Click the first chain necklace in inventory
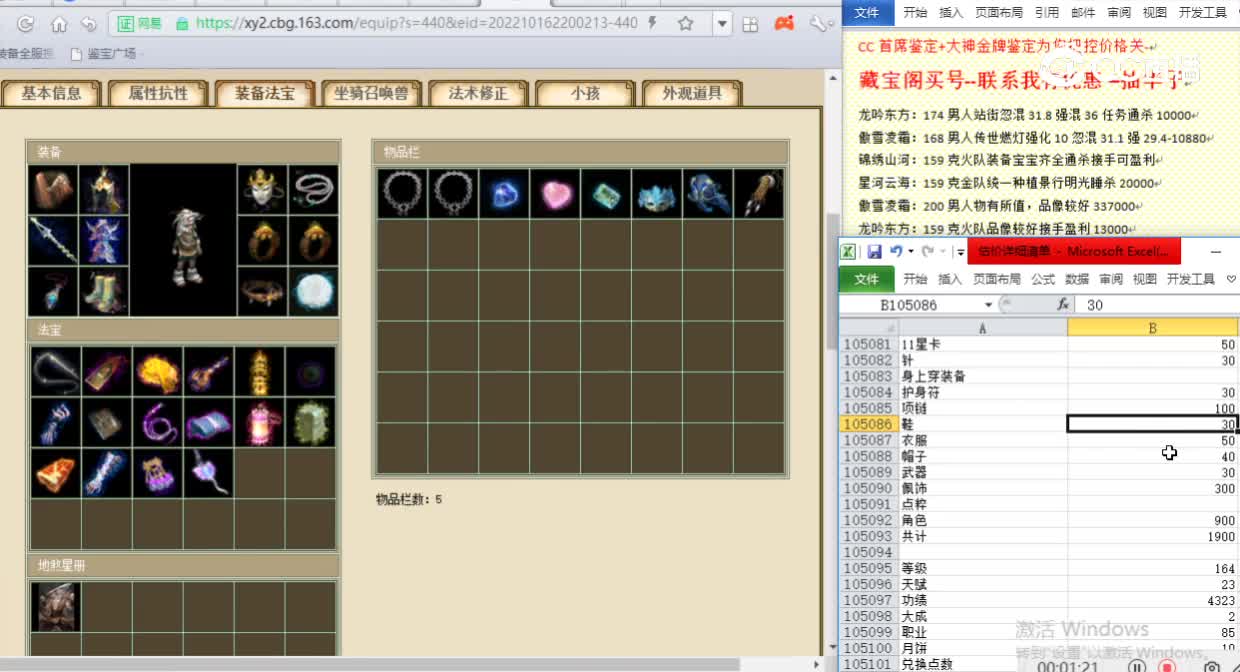Viewport: 1240px width, 672px height. coord(402,194)
